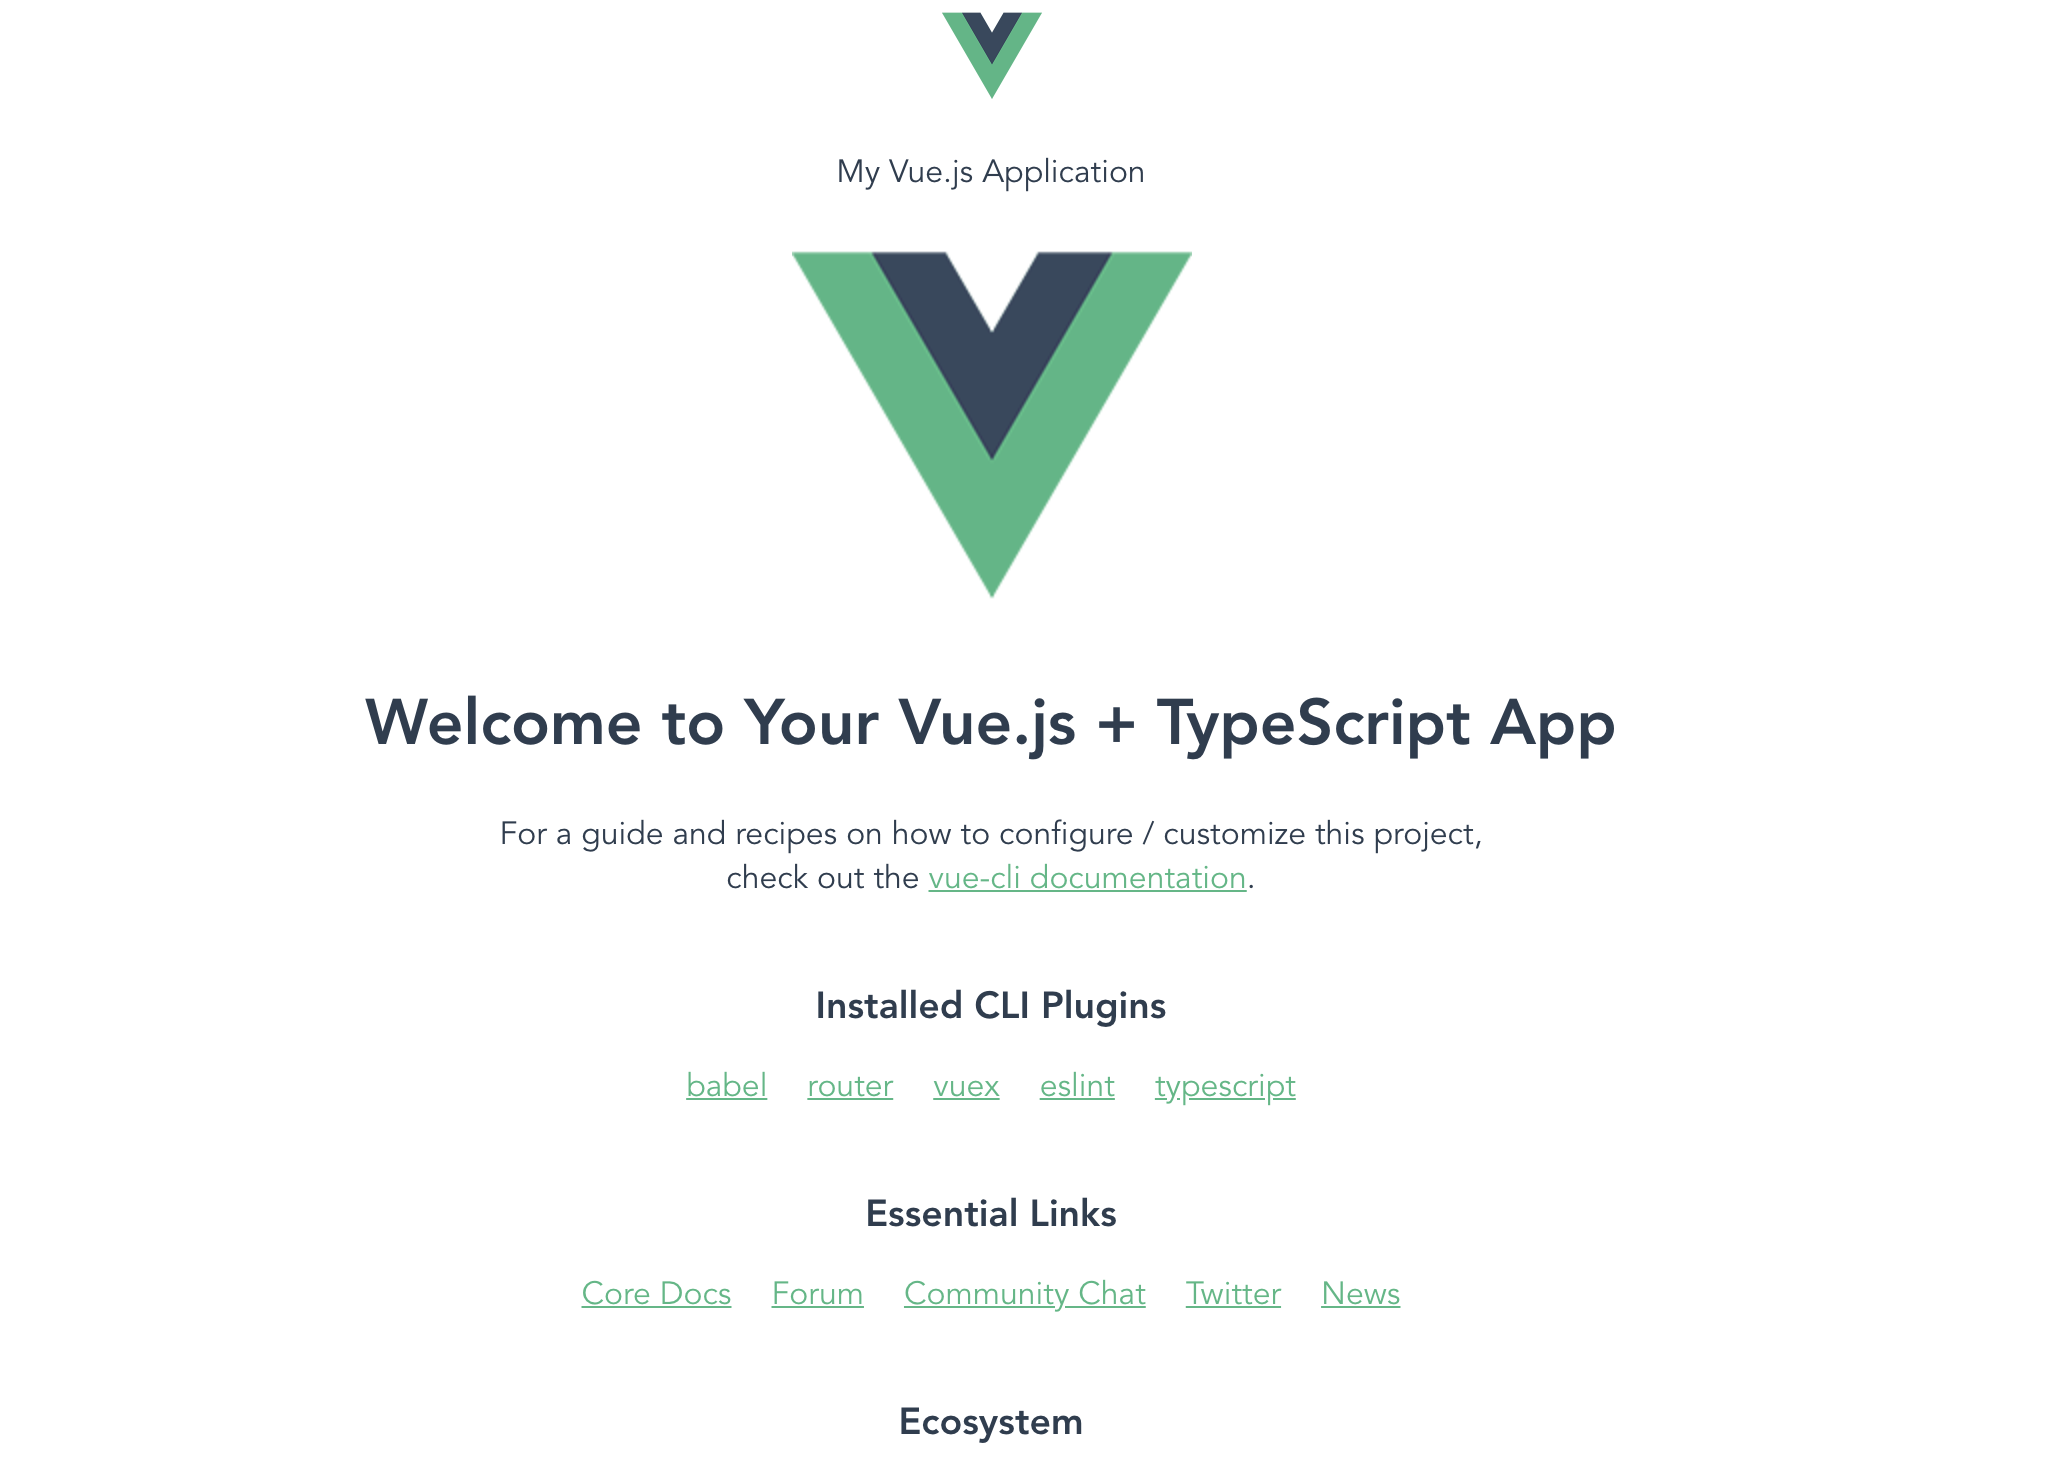The height and width of the screenshot is (1478, 2052).
Task: Expand the My Vue.js Application title
Action: (x=991, y=172)
